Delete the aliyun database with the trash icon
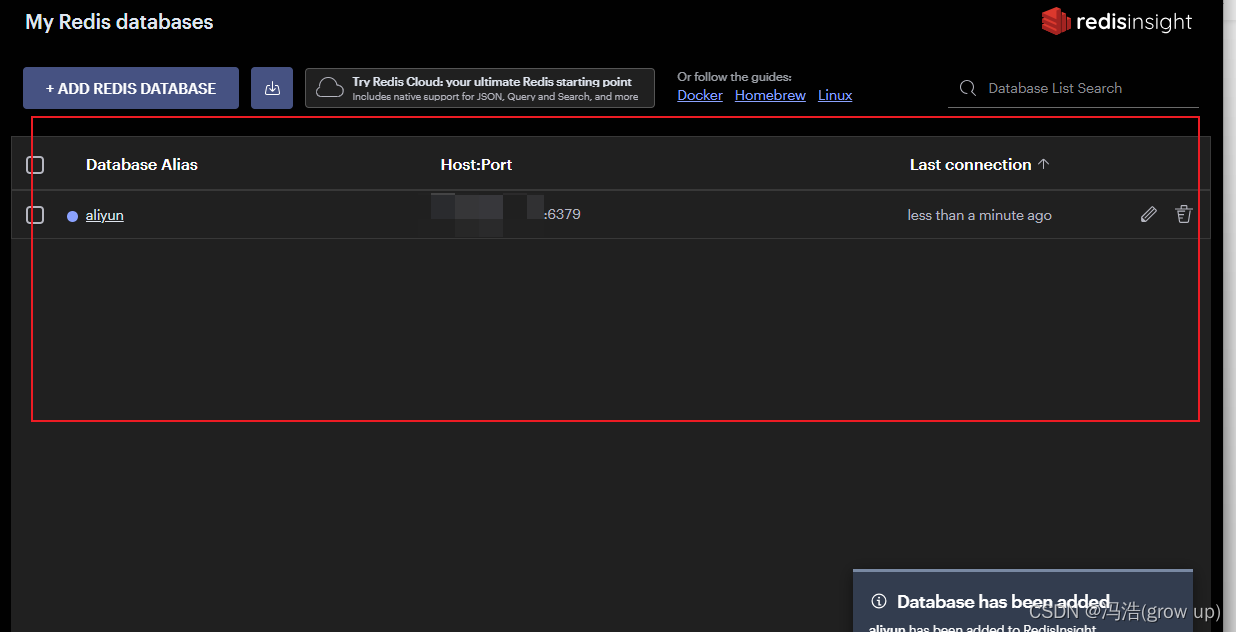Viewport: 1236px width, 632px height. (1184, 214)
